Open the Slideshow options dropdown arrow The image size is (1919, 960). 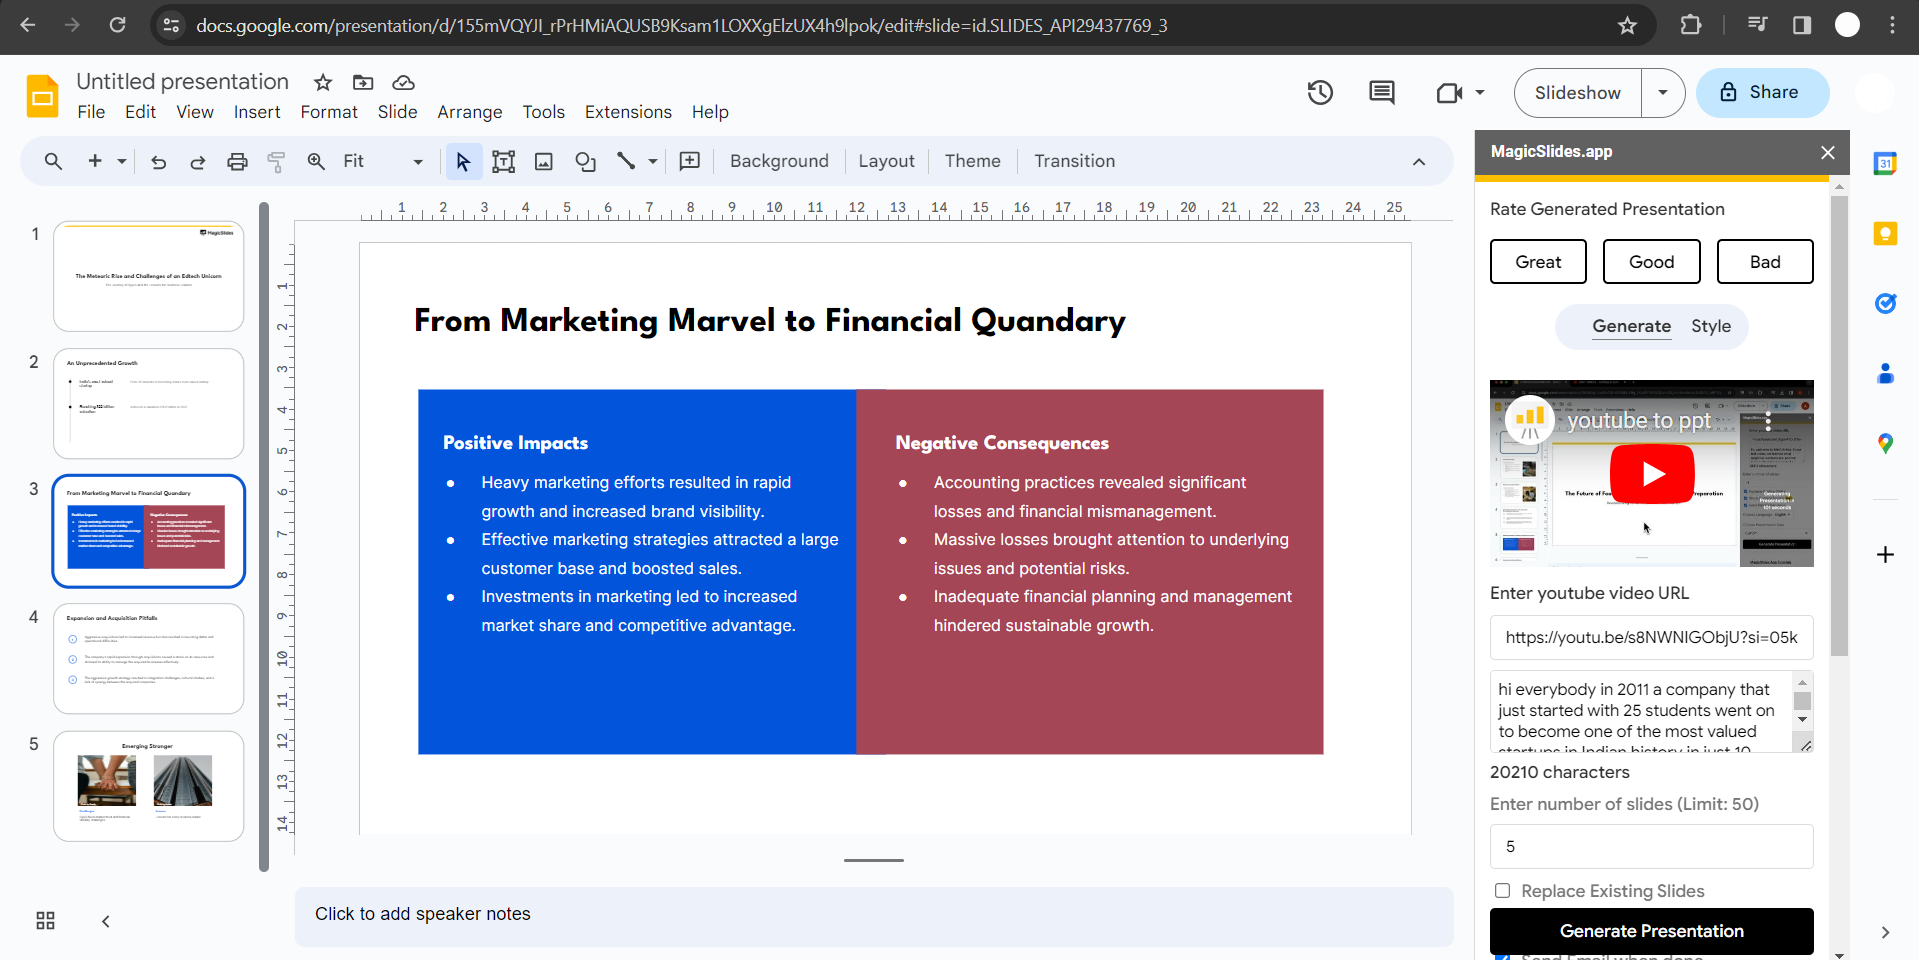[1663, 93]
